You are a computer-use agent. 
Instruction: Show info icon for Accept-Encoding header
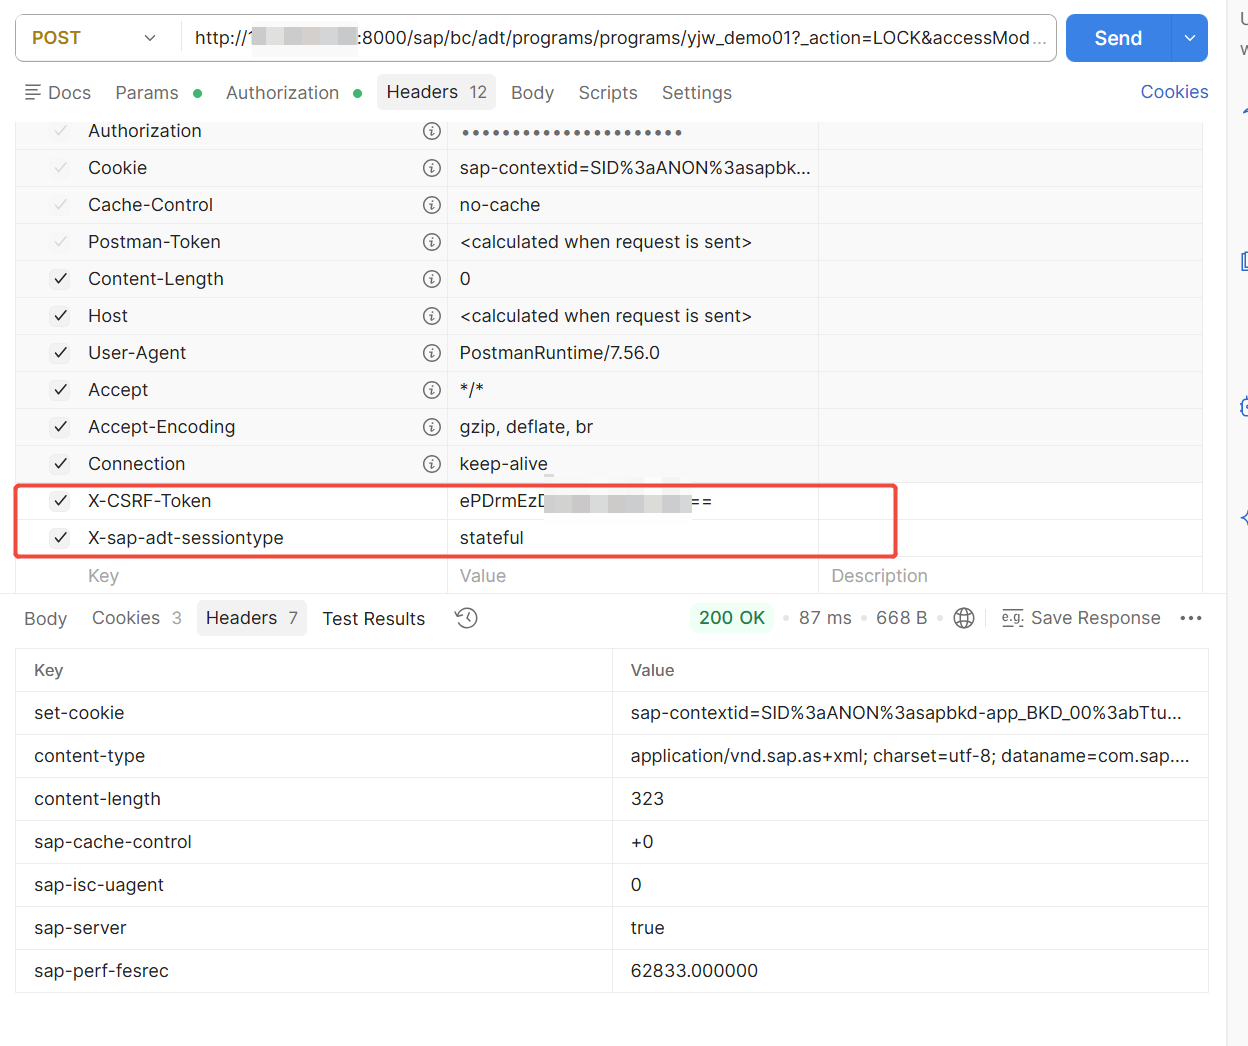click(432, 427)
